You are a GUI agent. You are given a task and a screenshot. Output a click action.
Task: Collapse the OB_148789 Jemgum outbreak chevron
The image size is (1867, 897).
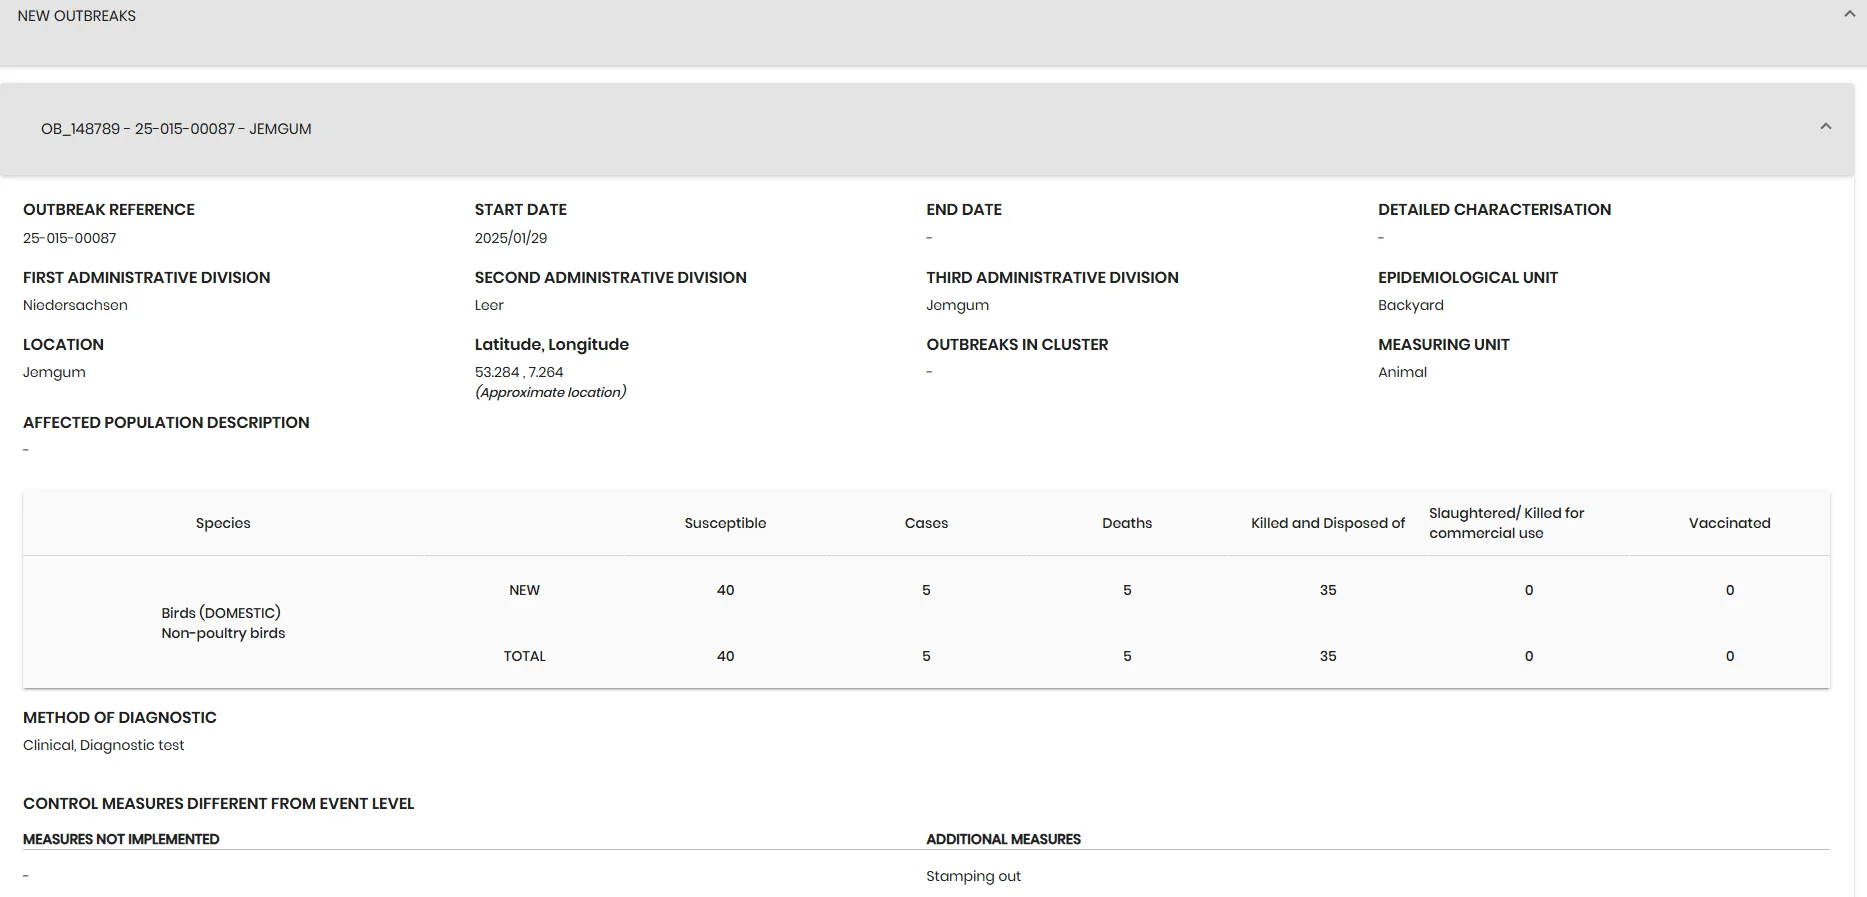tap(1826, 127)
